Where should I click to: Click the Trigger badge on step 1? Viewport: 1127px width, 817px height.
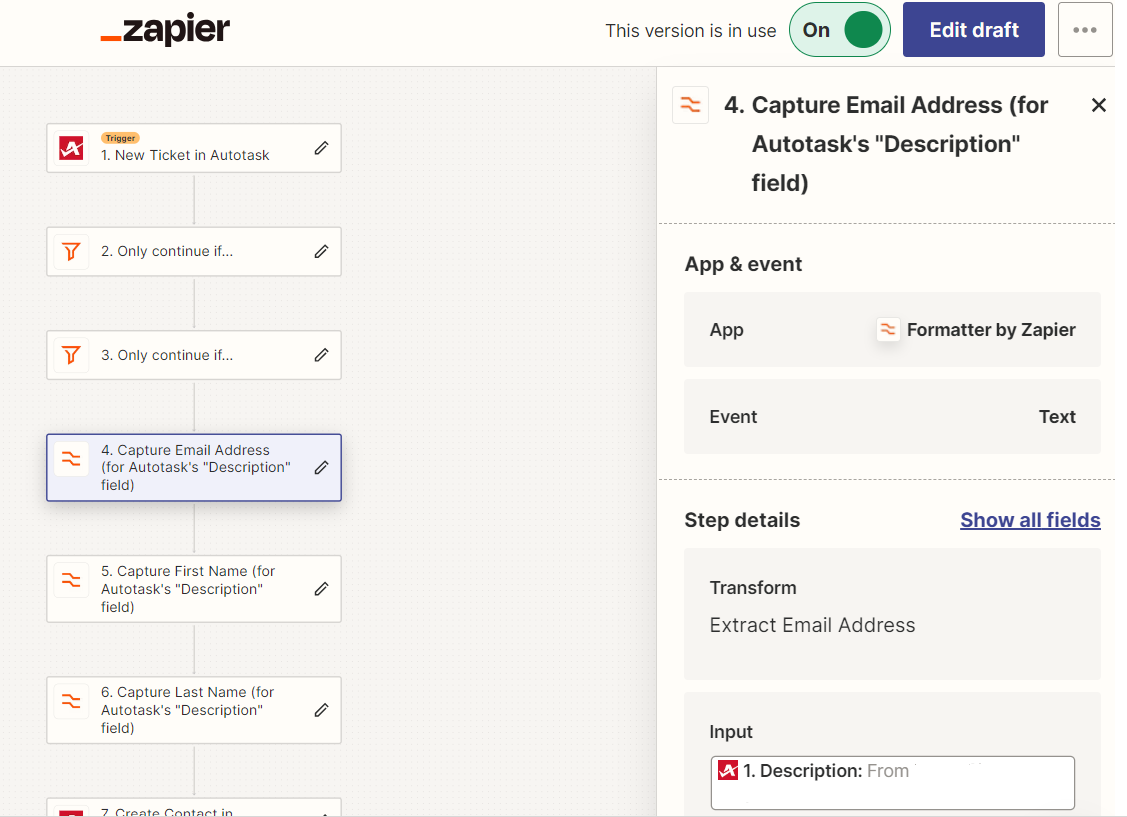coord(120,138)
